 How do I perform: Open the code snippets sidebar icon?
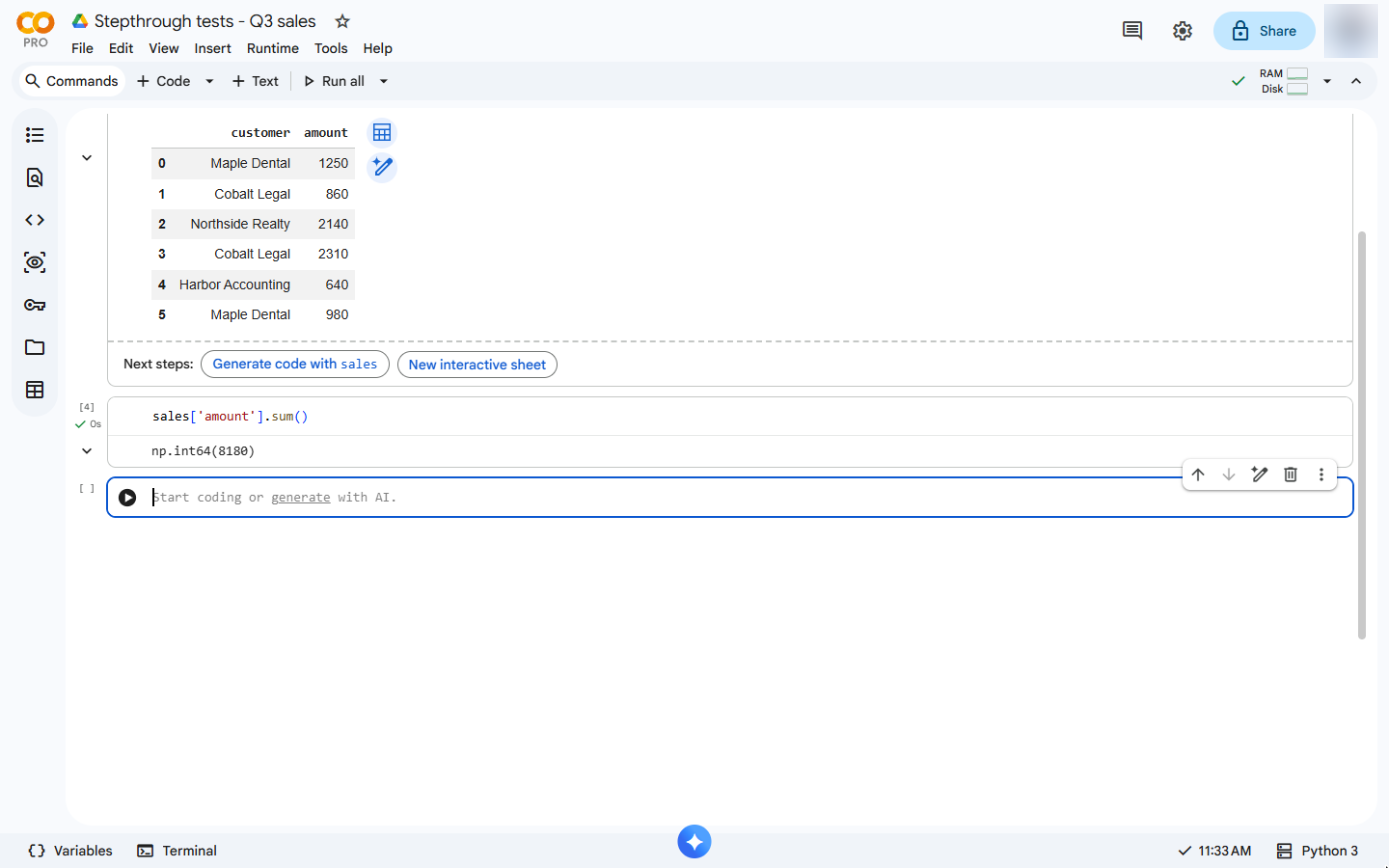tap(35, 220)
